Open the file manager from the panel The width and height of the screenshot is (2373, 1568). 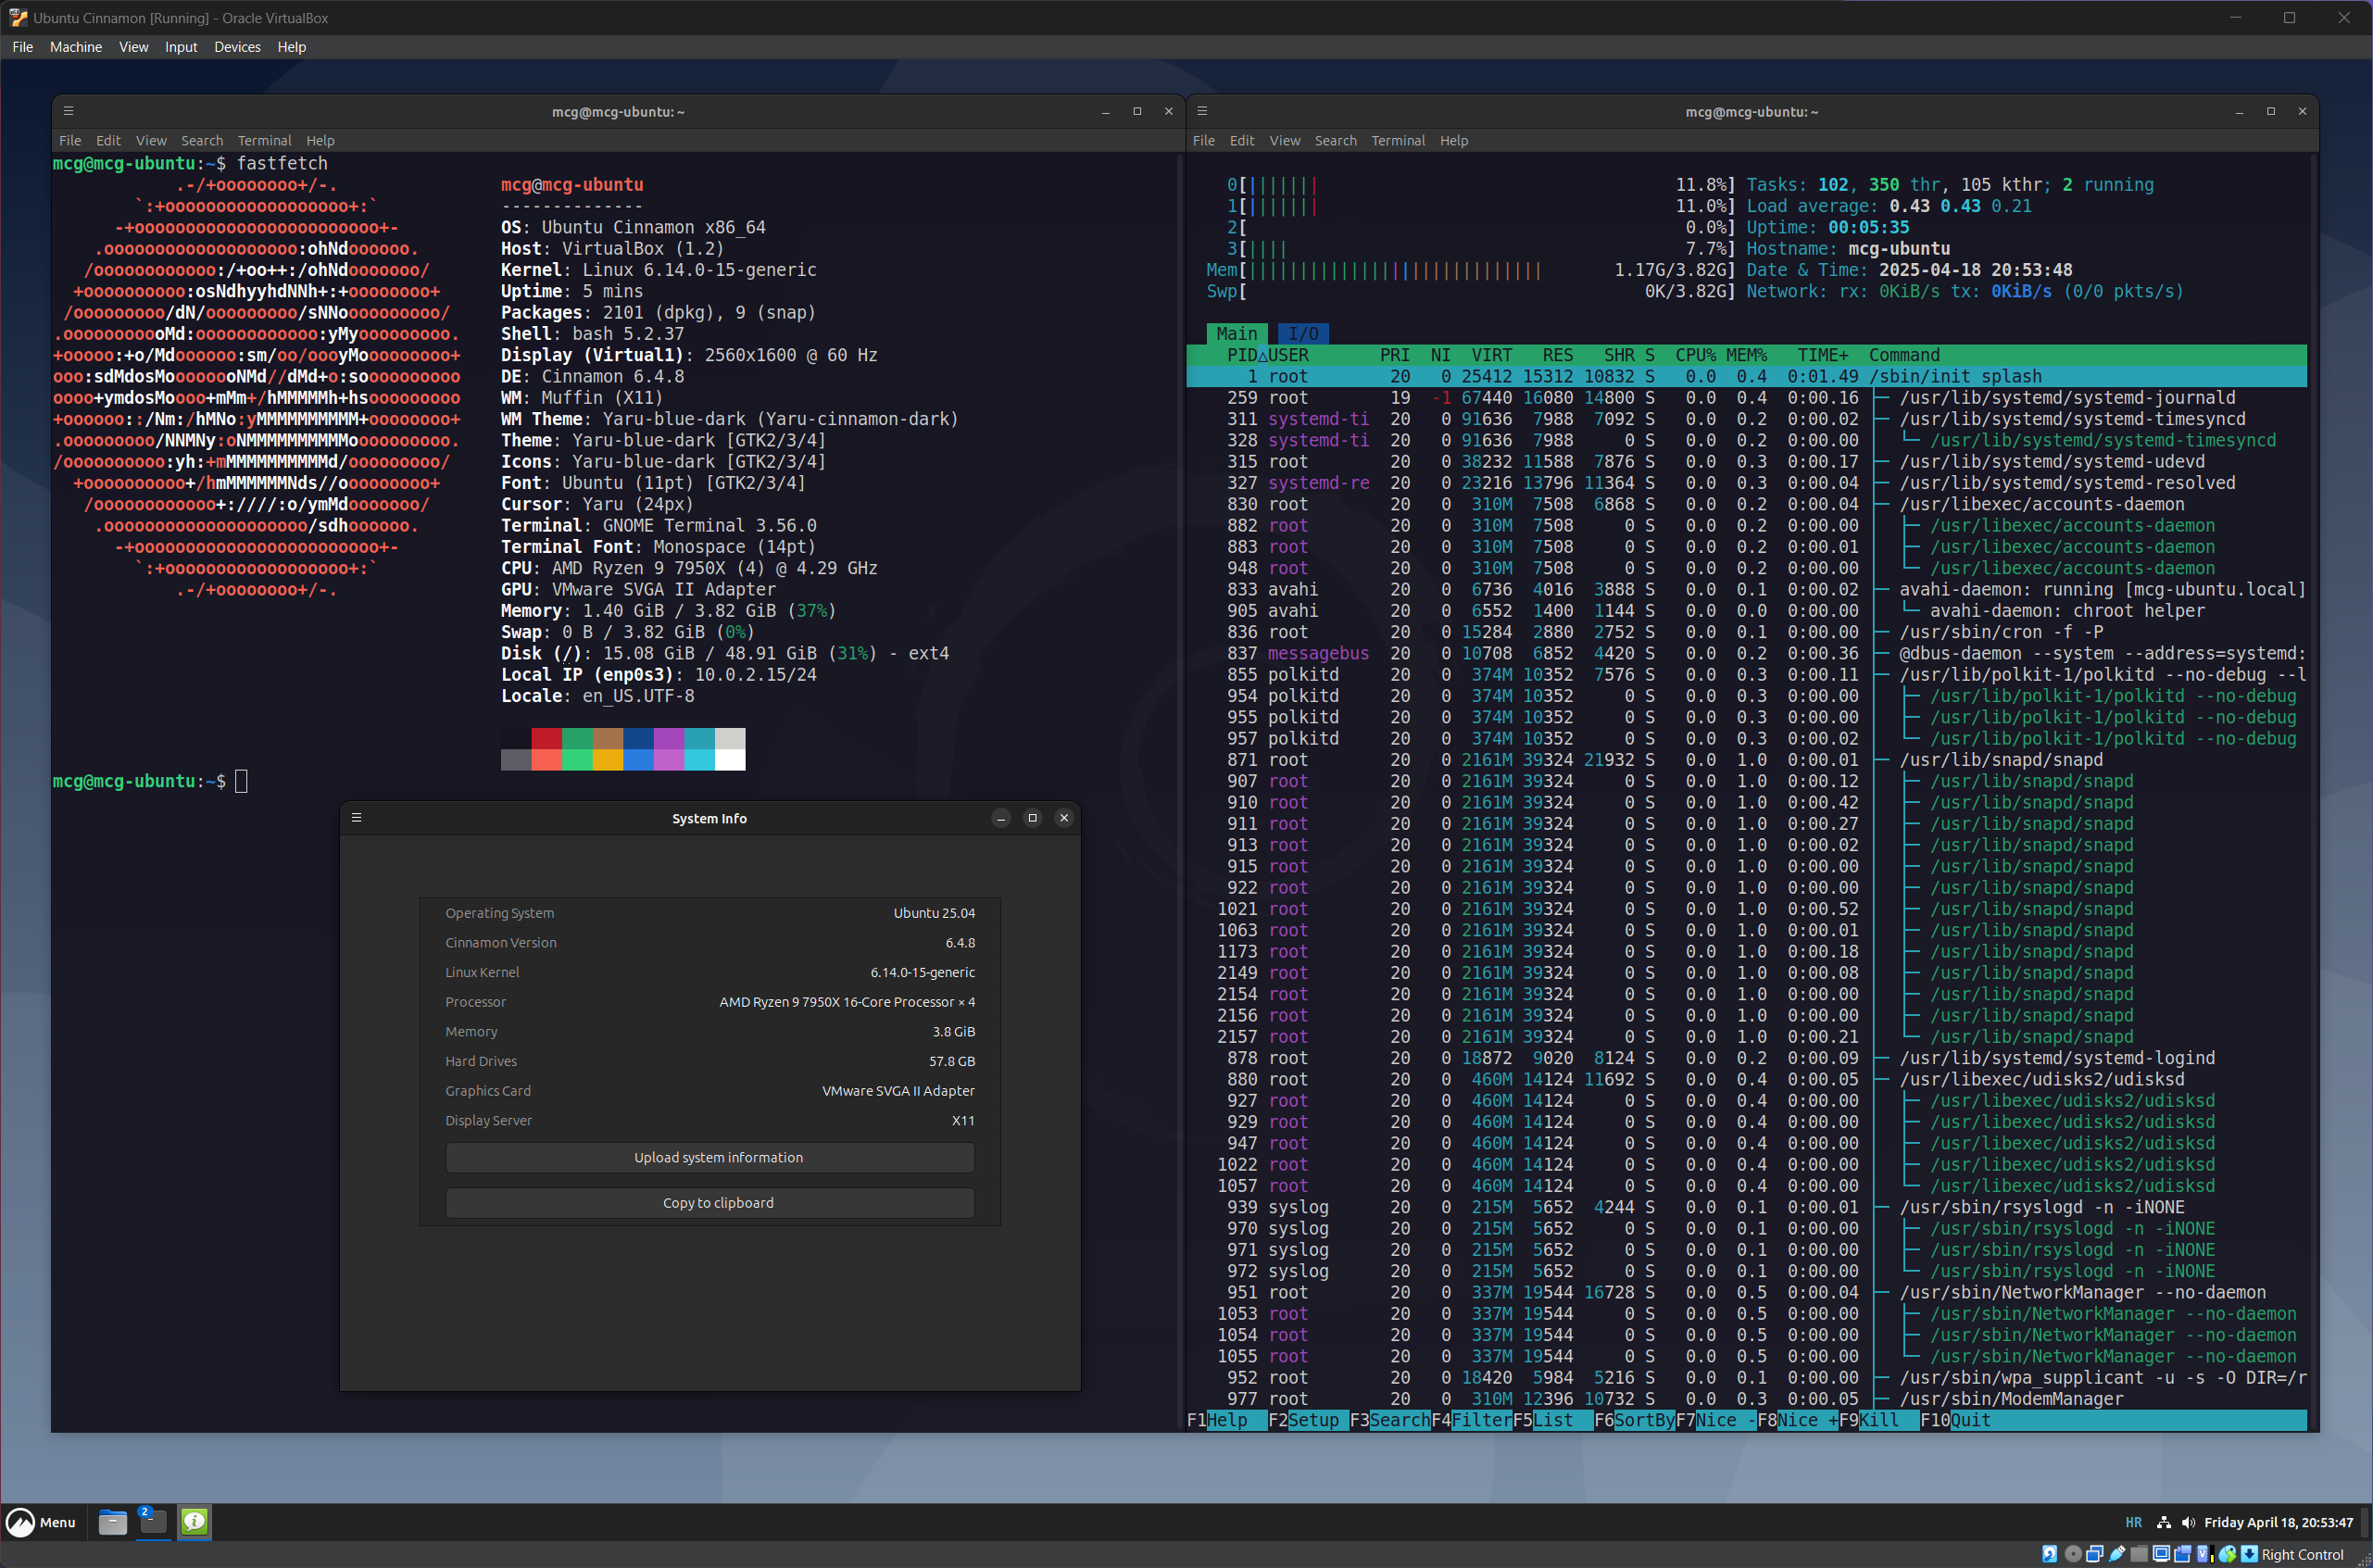[113, 1522]
